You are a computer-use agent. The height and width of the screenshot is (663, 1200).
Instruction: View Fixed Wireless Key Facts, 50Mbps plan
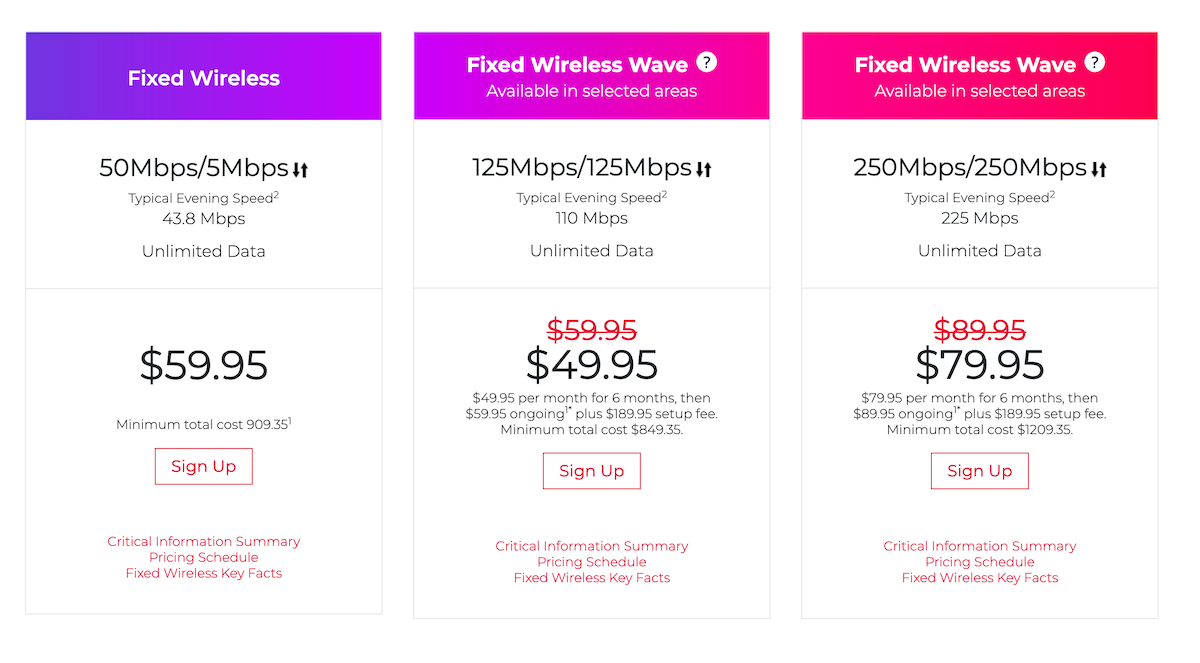203,574
